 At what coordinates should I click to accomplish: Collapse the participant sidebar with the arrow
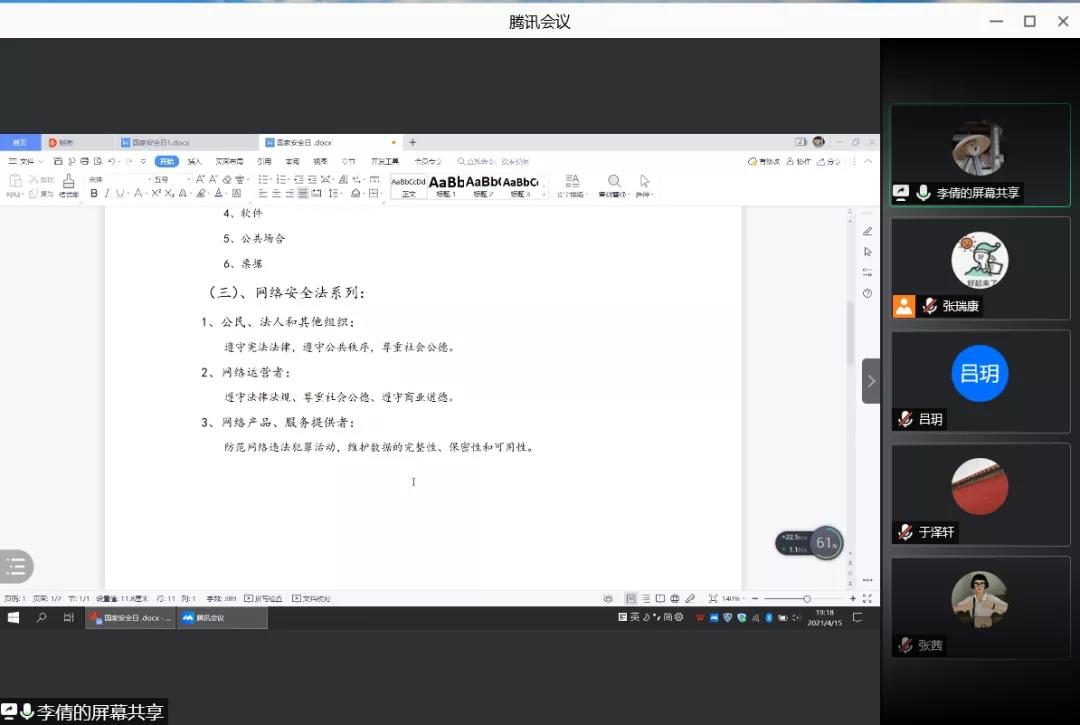click(x=871, y=381)
